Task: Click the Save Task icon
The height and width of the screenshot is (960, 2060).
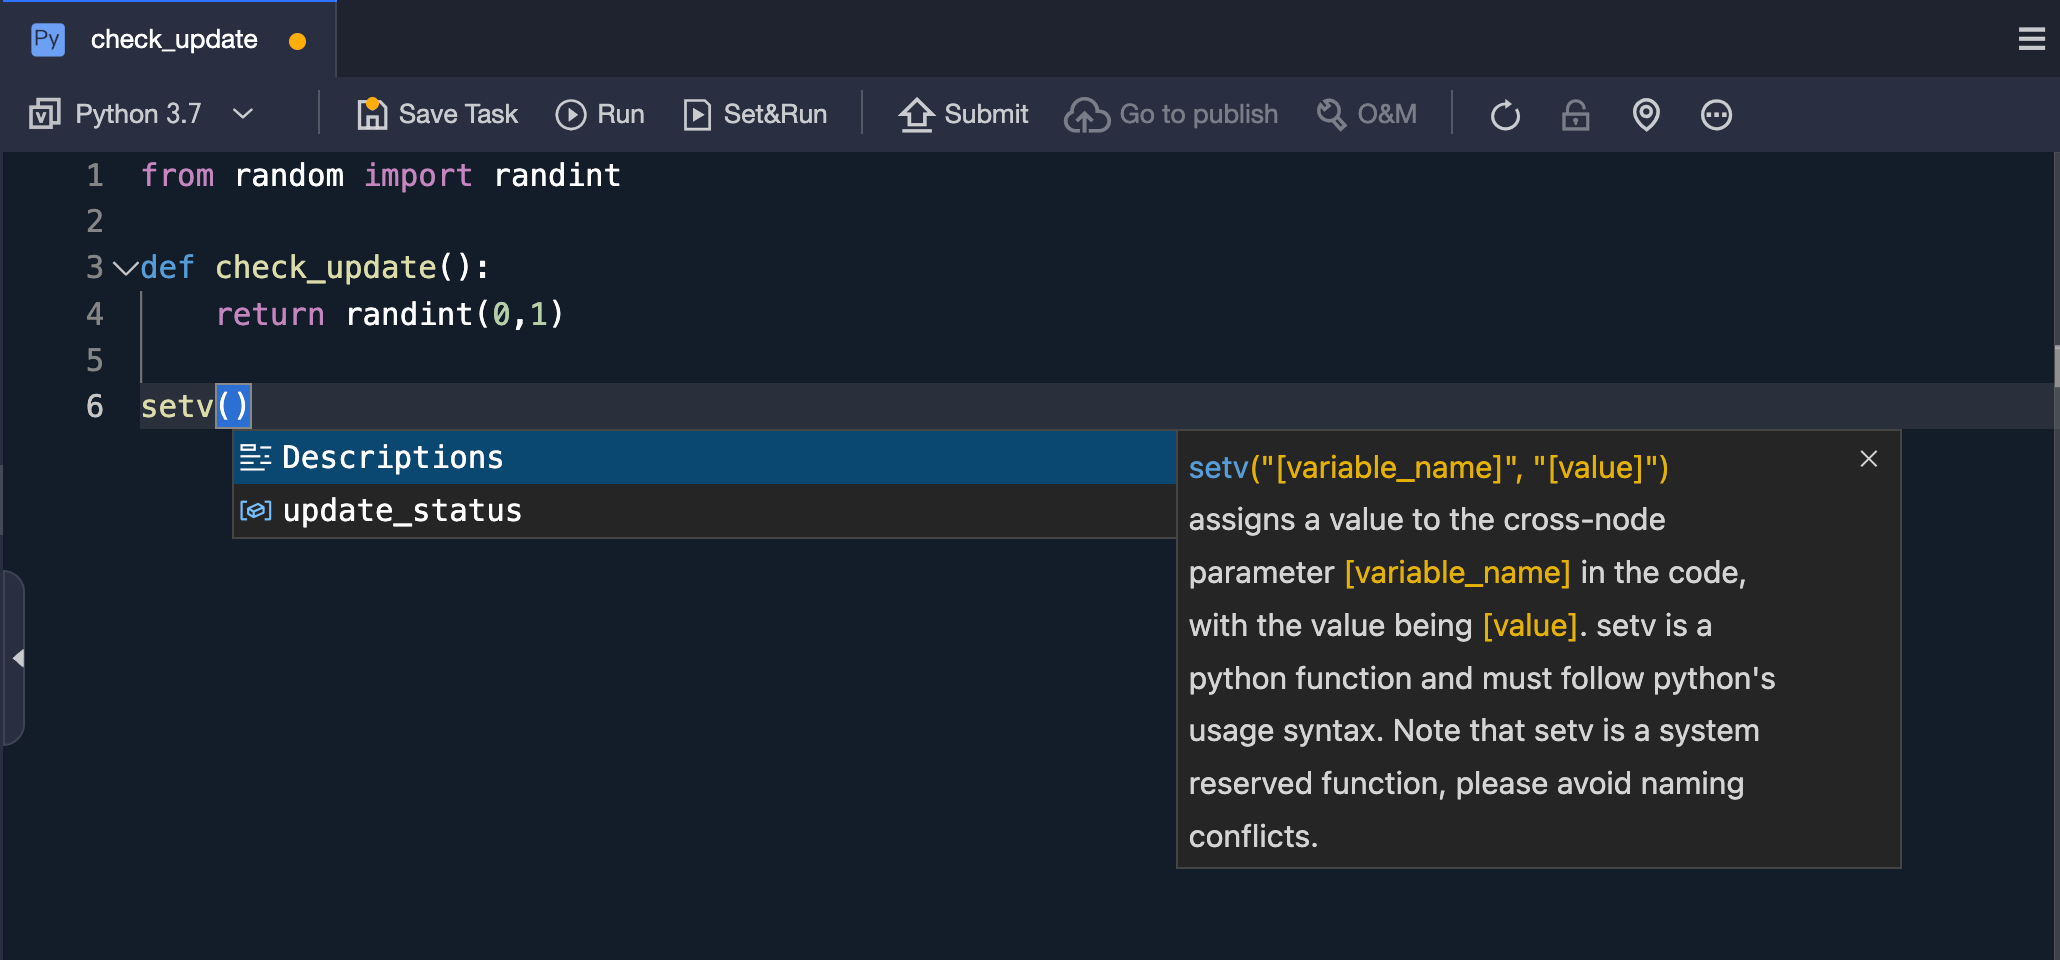Action: 372,114
